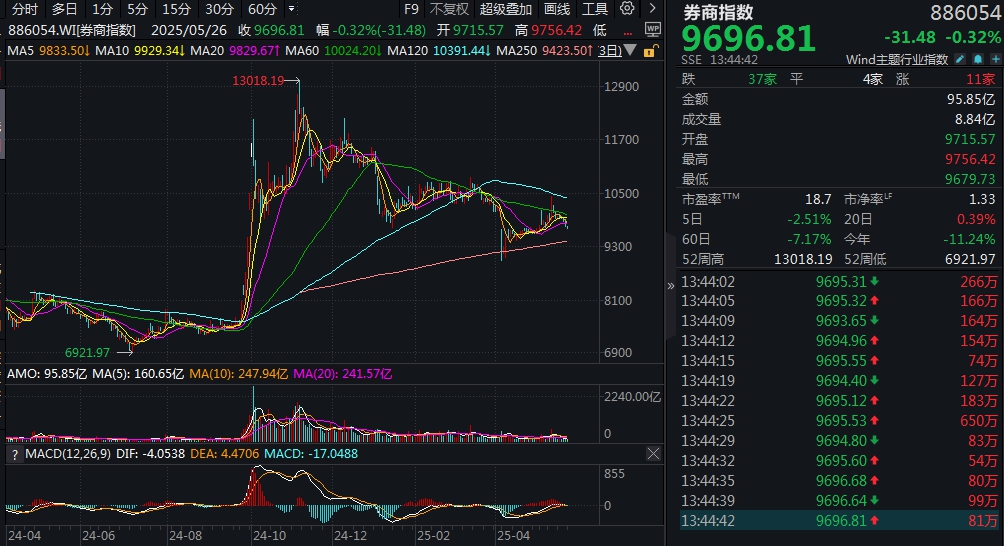Click the MACD help question mark icon
The image size is (1004, 546).
tap(15, 454)
